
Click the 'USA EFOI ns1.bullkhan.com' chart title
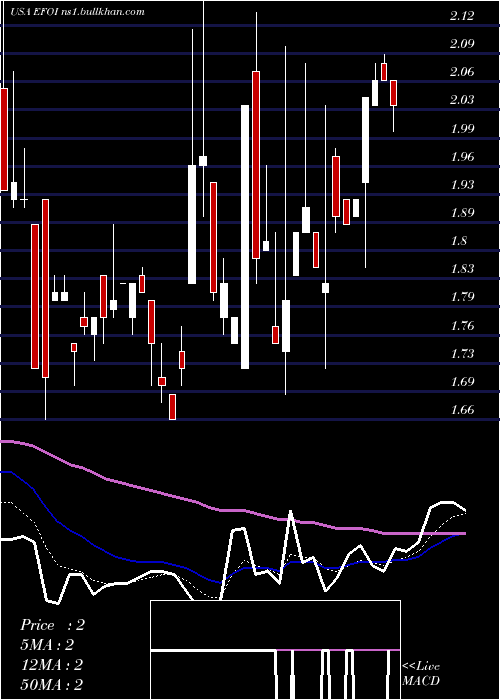click(78, 12)
